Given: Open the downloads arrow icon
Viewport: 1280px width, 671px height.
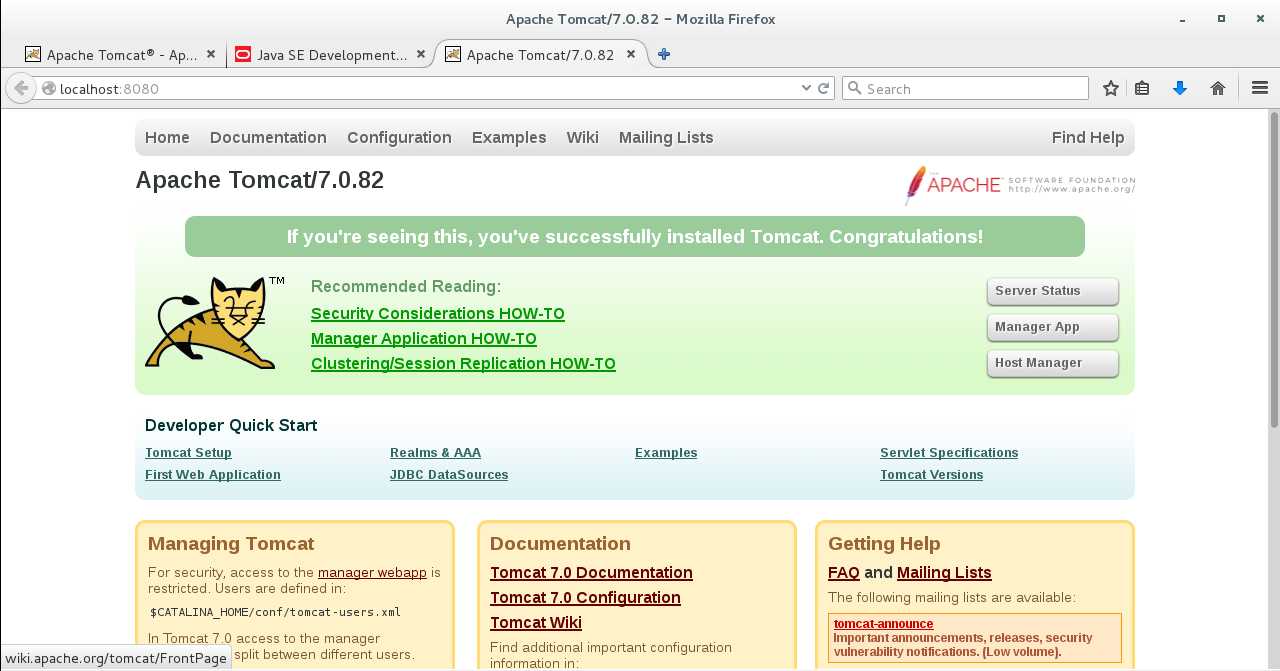Looking at the screenshot, I should click(1179, 88).
